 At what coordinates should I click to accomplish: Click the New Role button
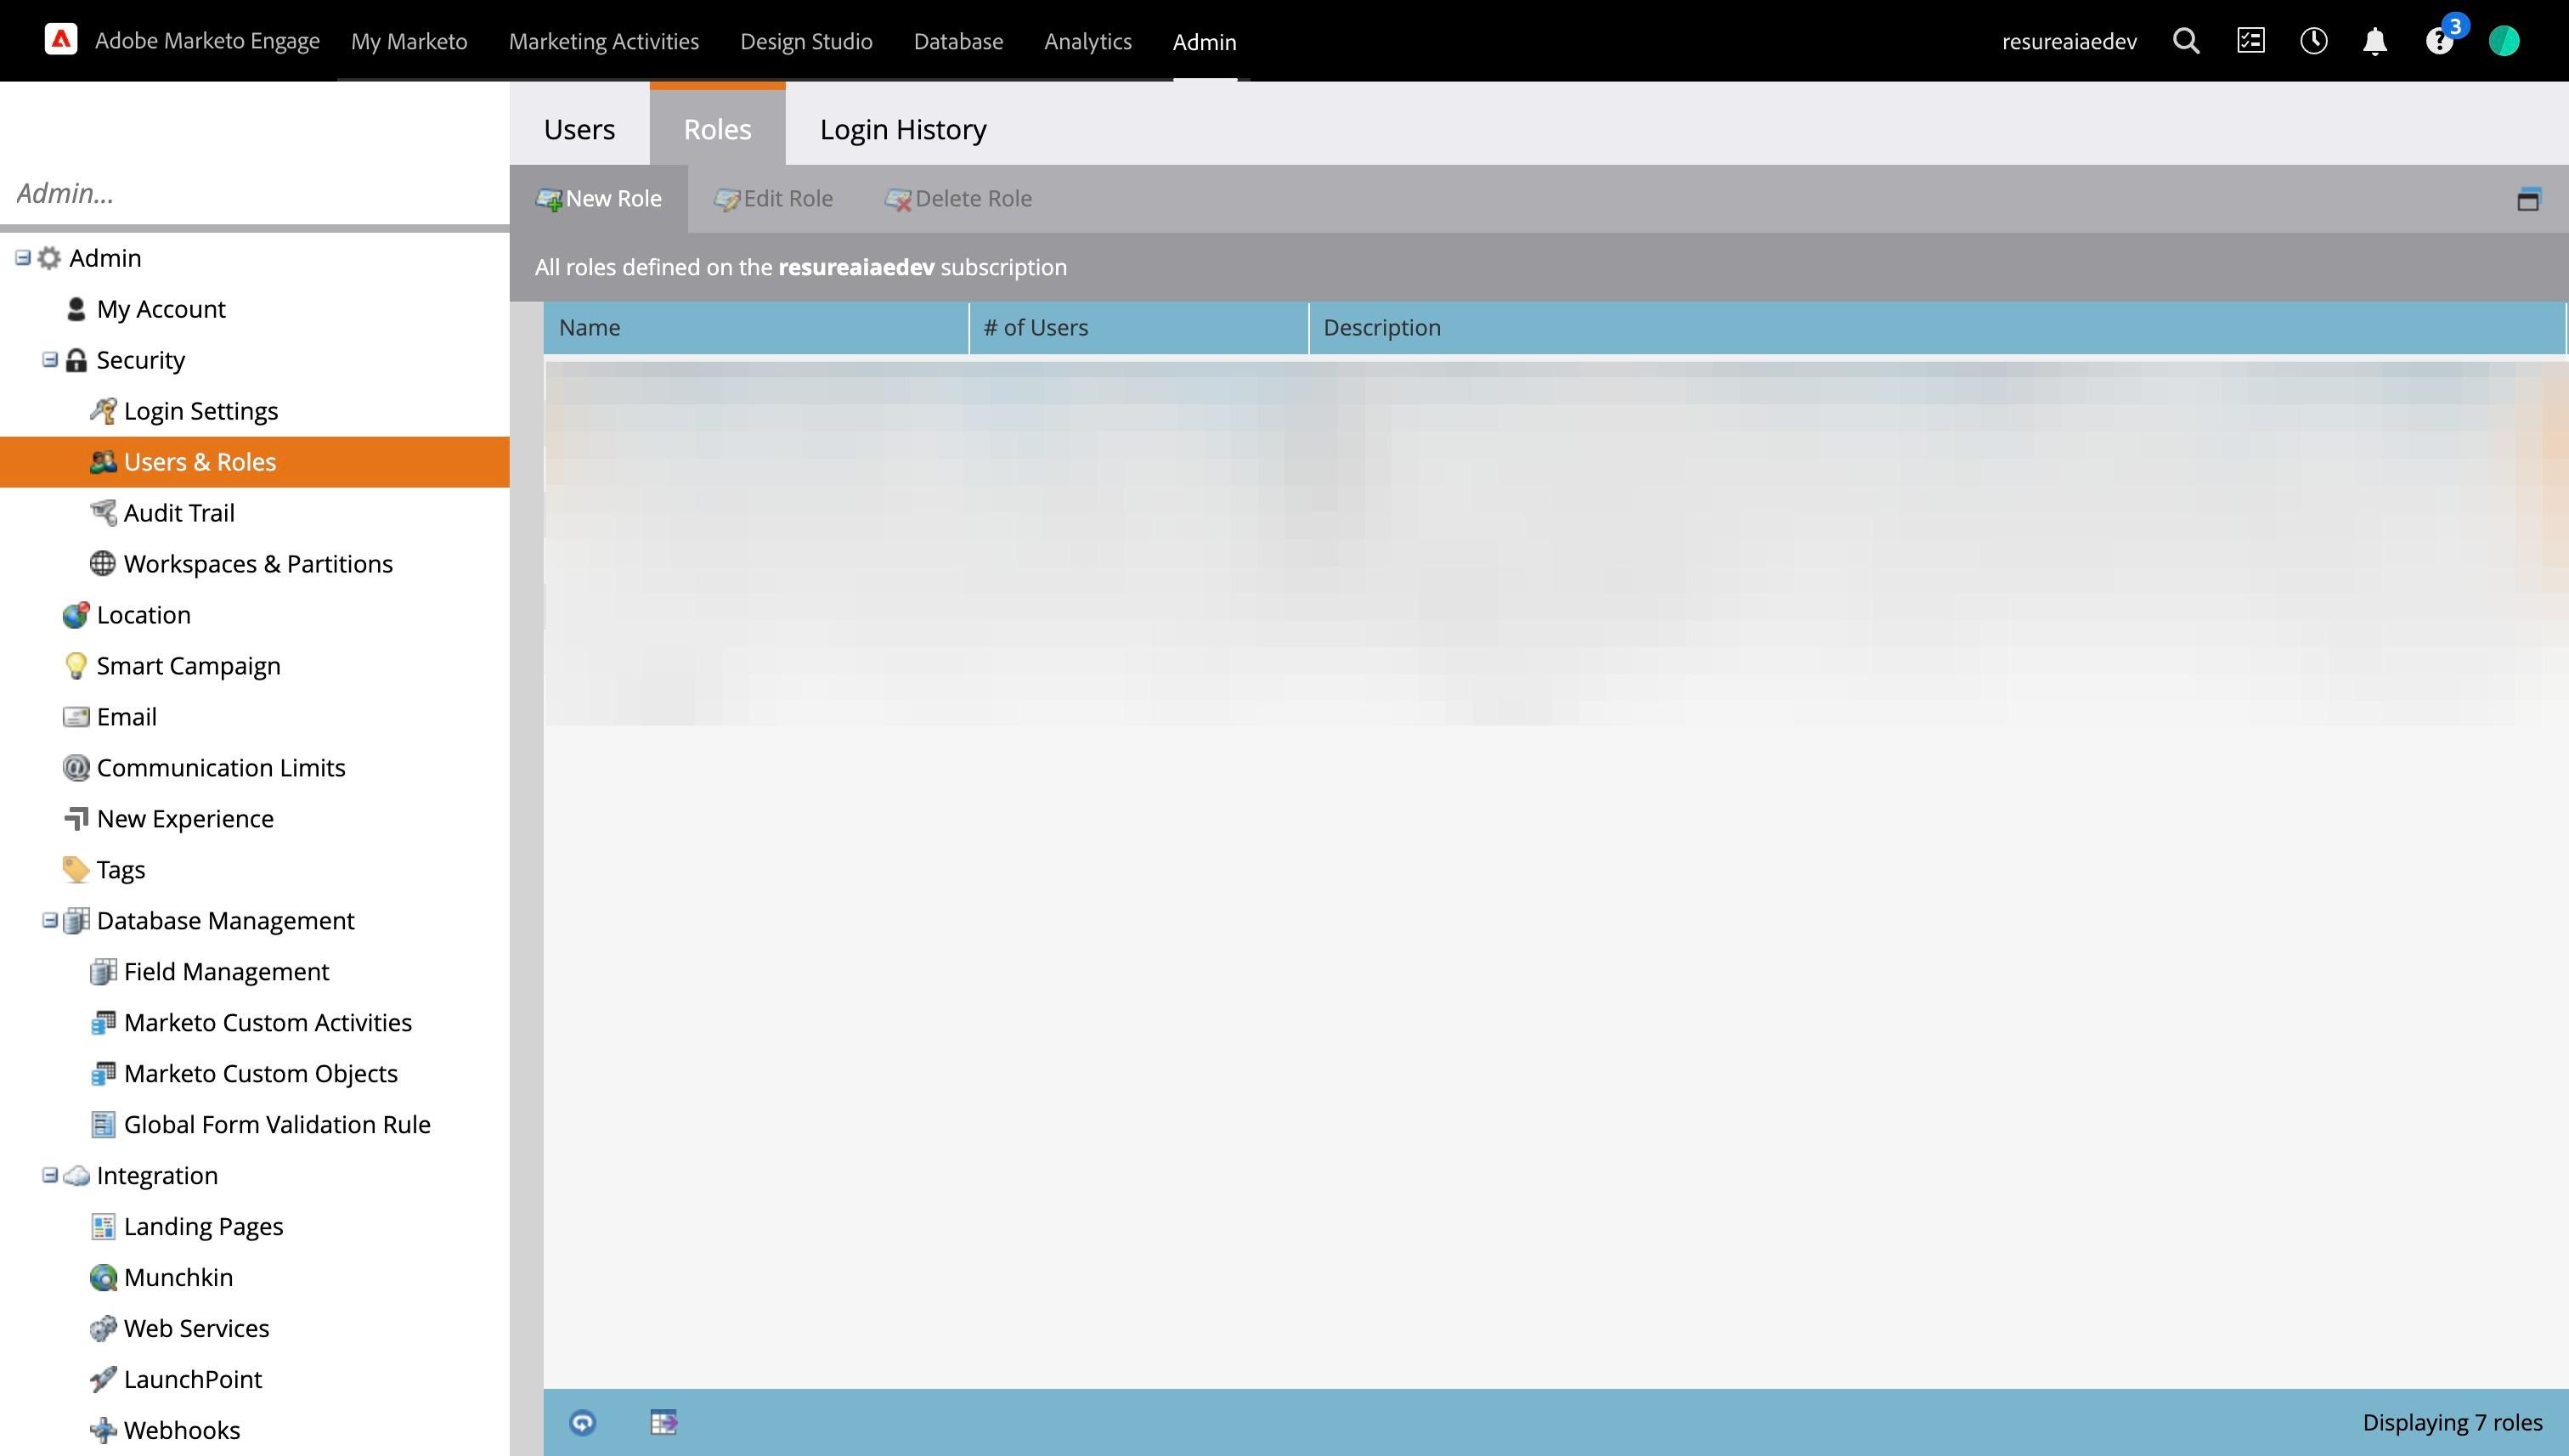click(x=599, y=199)
